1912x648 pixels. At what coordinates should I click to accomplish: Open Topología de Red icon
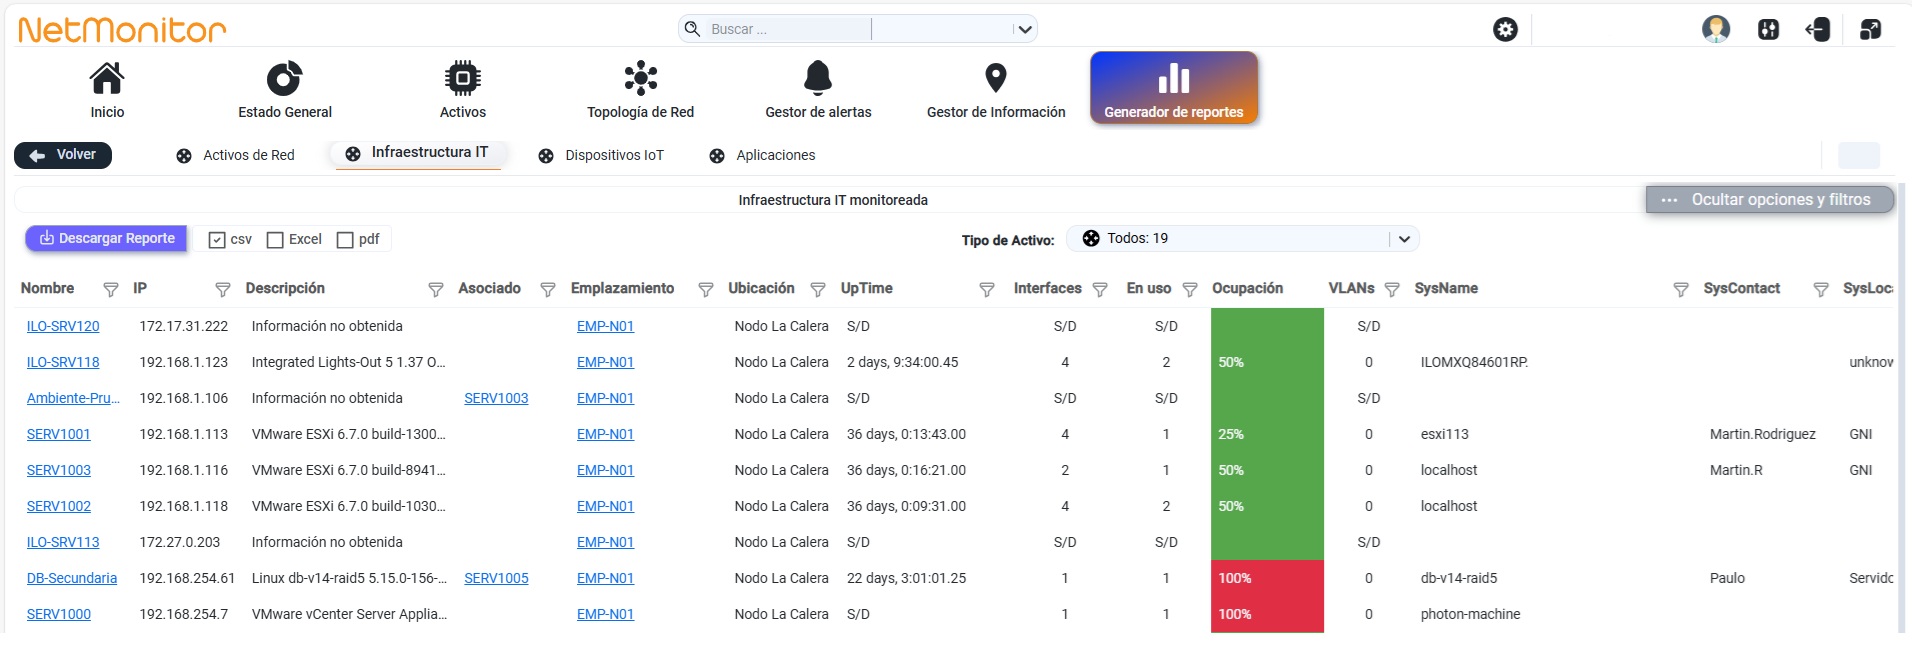[640, 78]
